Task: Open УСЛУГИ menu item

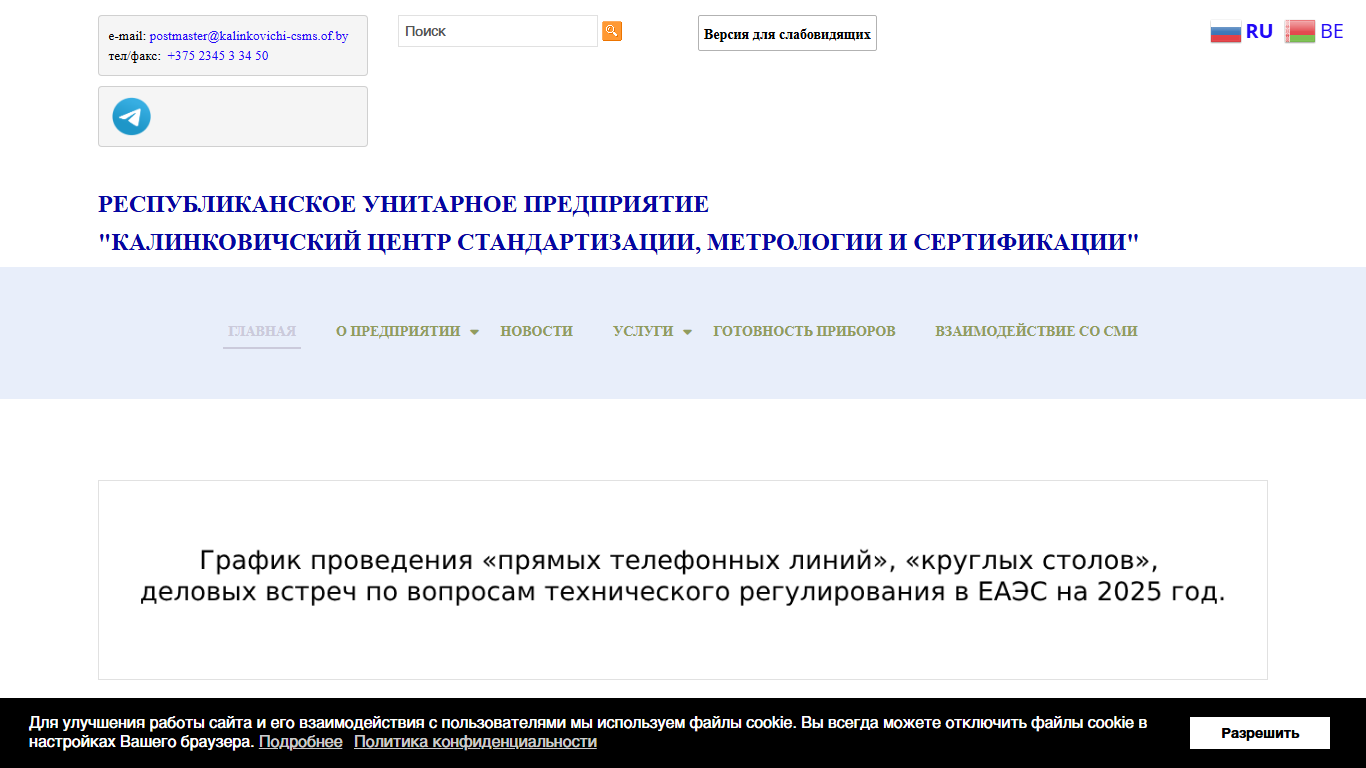Action: coord(643,331)
